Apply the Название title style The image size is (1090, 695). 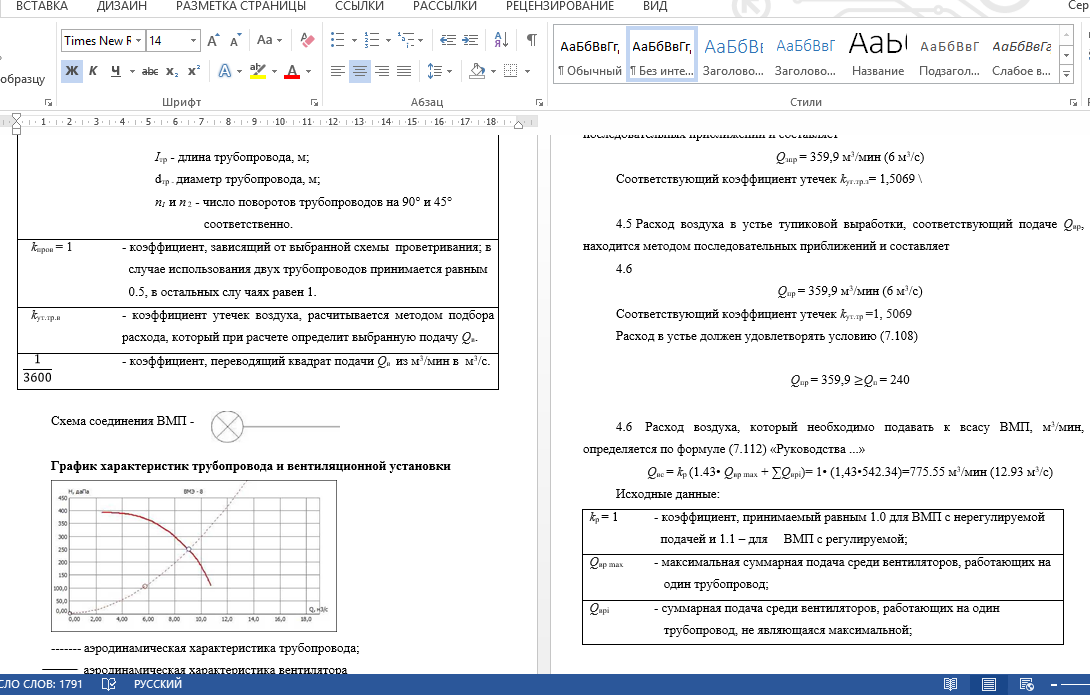pyautogui.click(x=878, y=56)
